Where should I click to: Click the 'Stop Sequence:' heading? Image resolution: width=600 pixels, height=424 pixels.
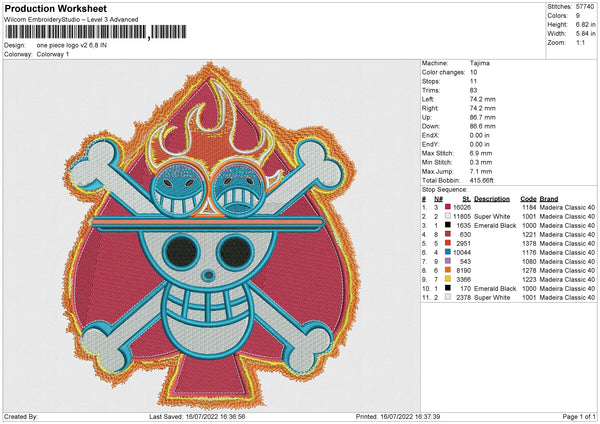tap(444, 190)
